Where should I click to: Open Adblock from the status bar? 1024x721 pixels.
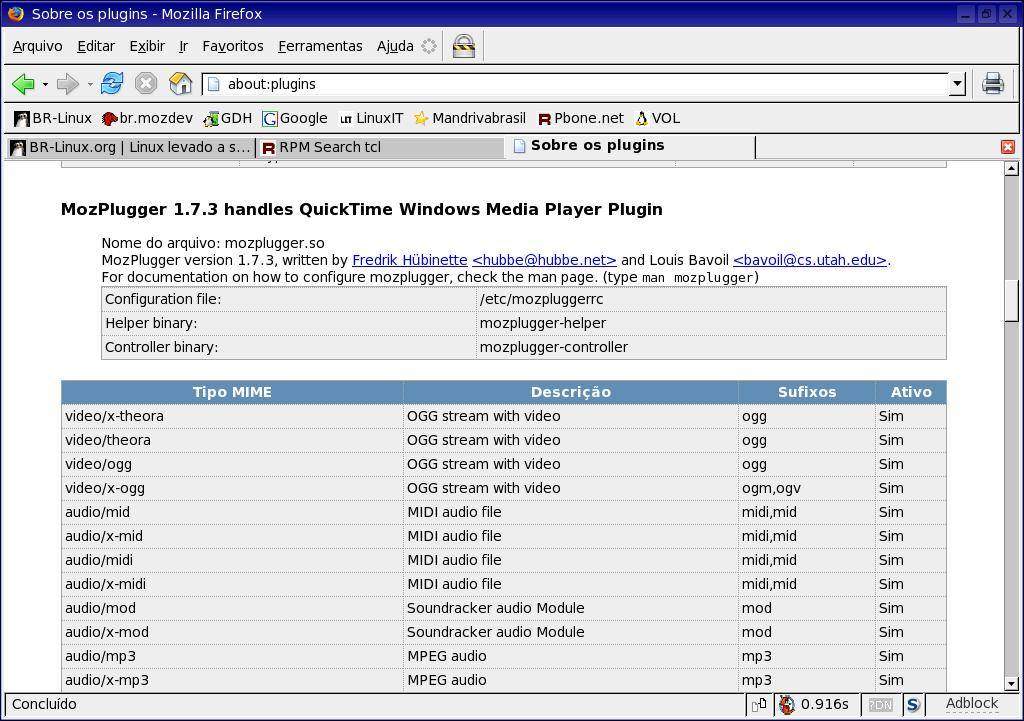point(972,703)
